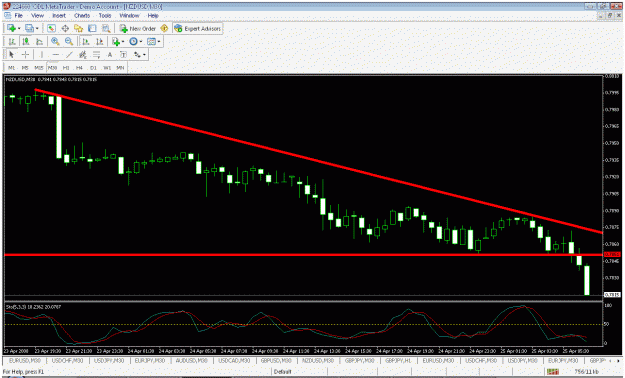Select the Vertical Line tool
625x378 pixels.
41,55
